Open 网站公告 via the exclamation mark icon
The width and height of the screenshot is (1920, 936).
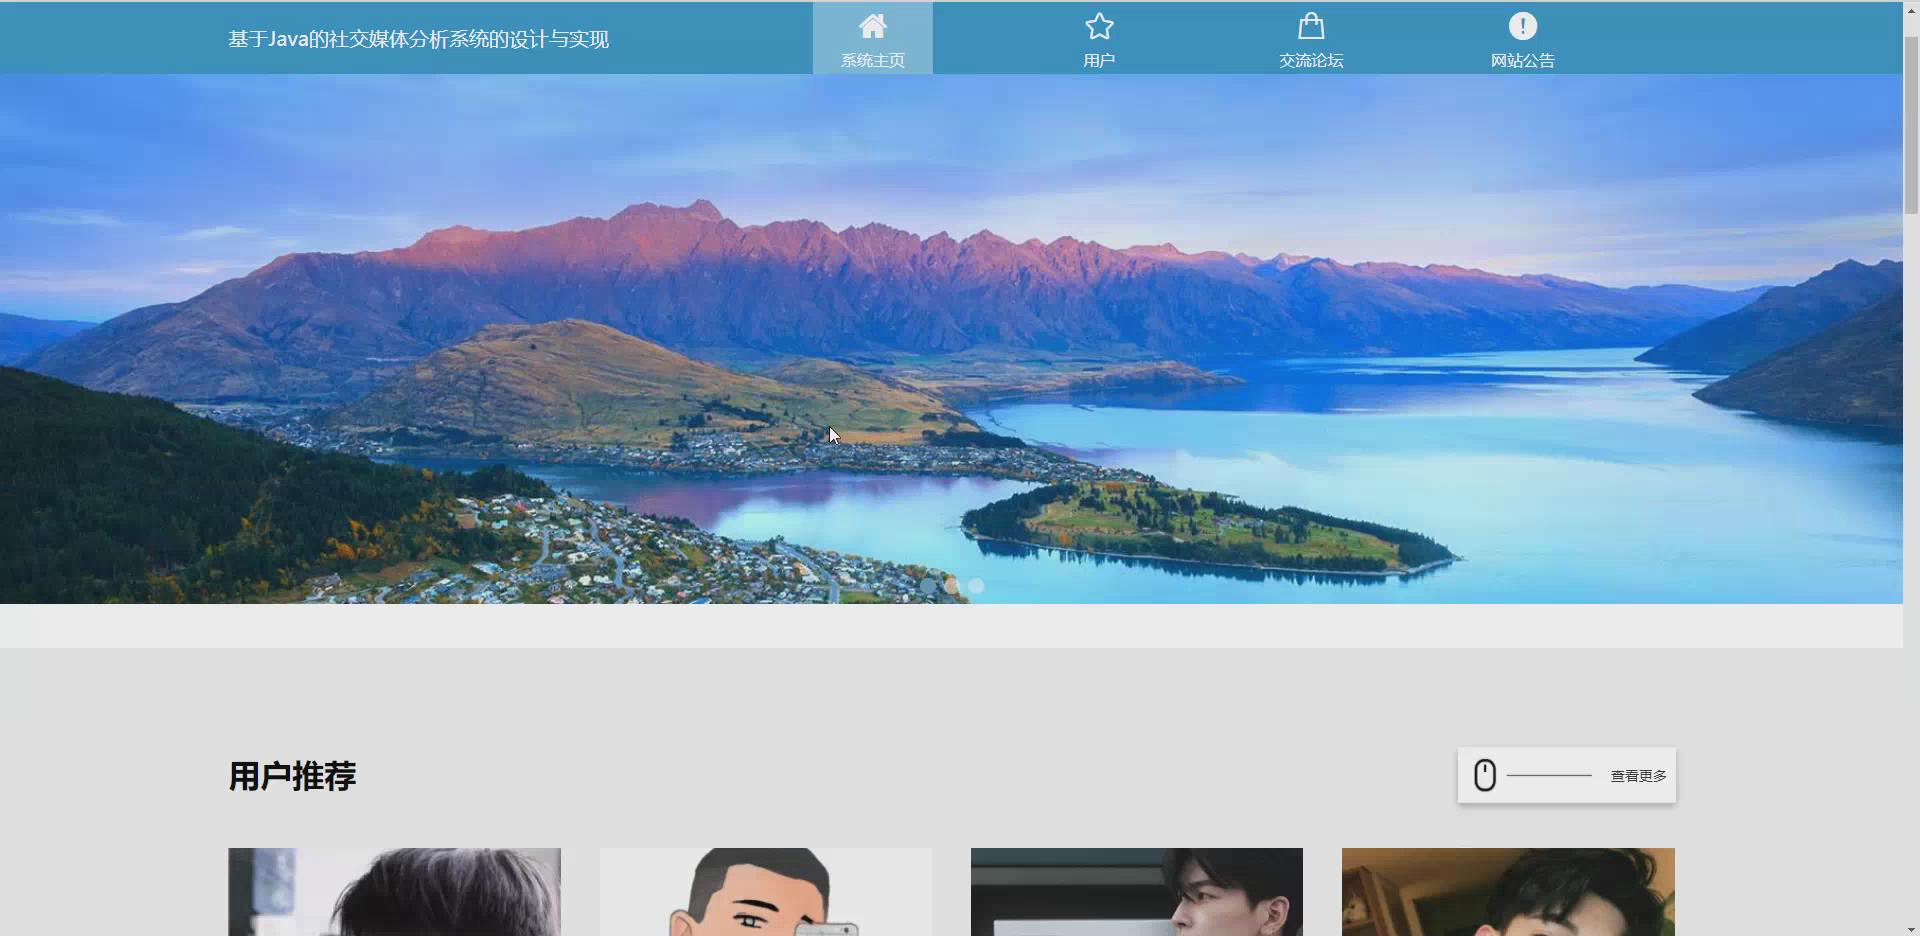coord(1523,26)
